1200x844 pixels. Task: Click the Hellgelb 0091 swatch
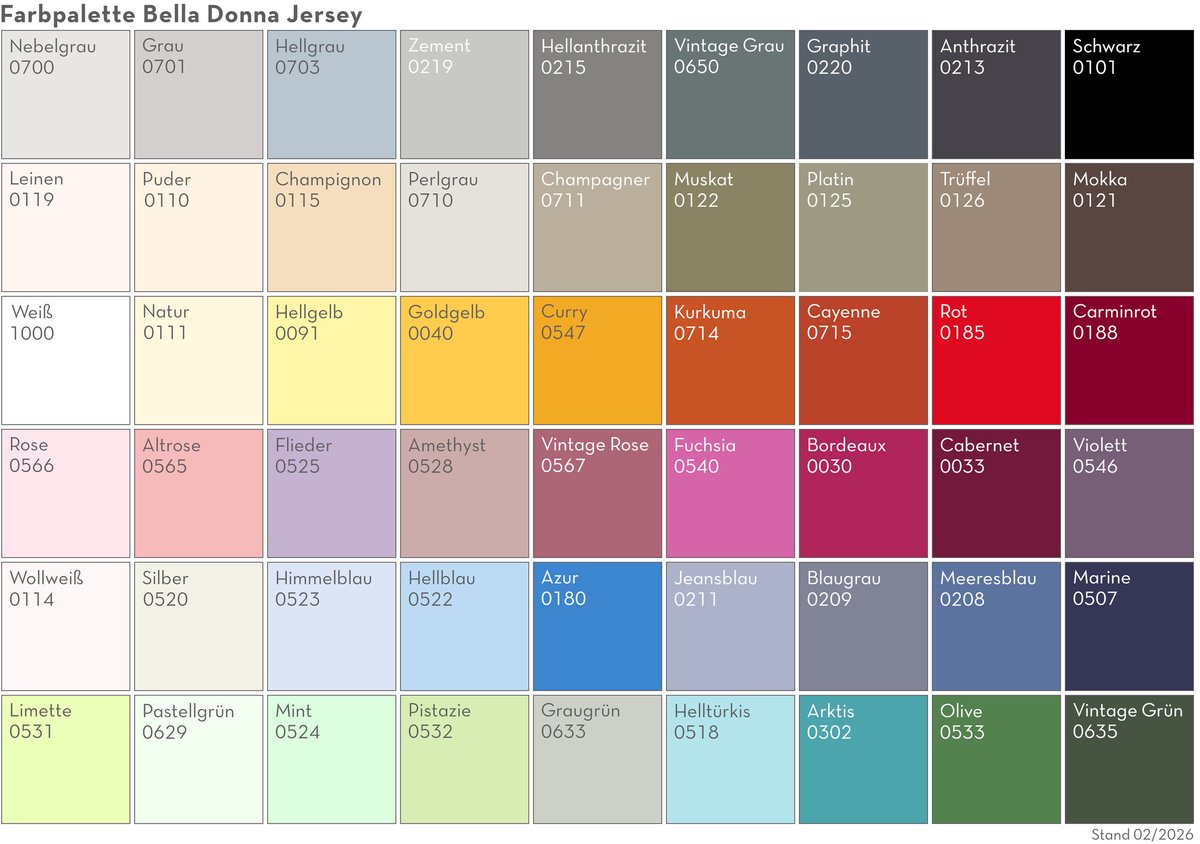tap(332, 360)
